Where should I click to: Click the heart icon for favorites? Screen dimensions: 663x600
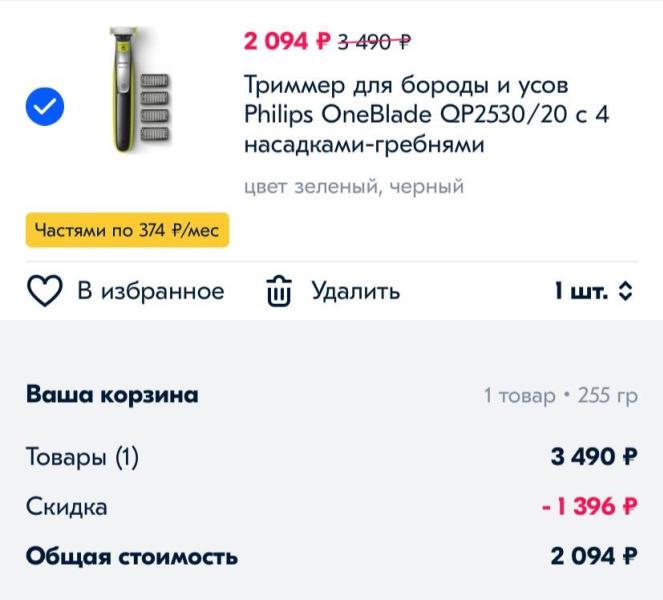pyautogui.click(x=44, y=292)
